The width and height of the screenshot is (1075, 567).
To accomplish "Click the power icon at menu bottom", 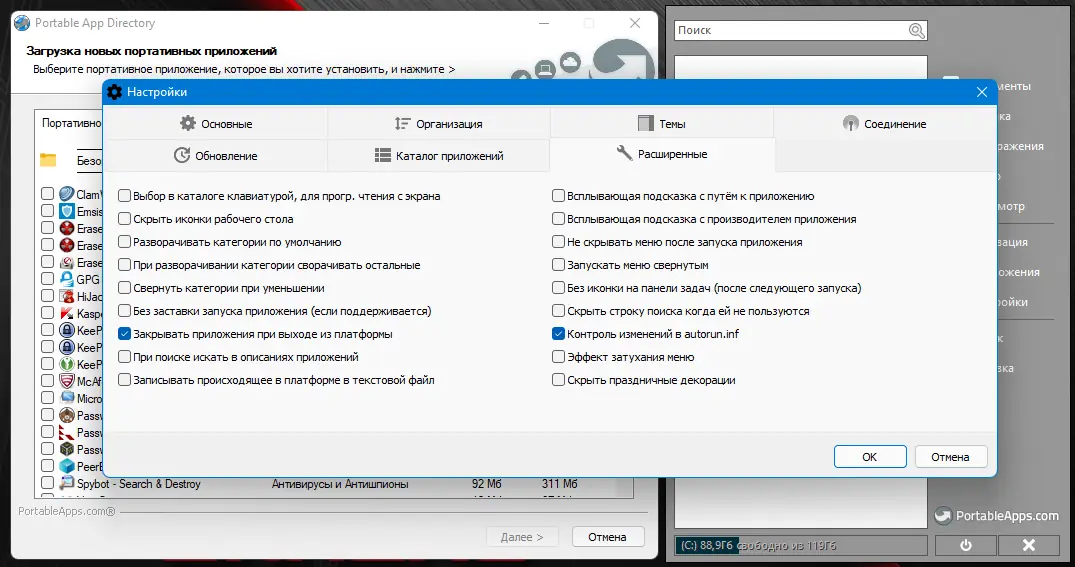I will coord(966,545).
